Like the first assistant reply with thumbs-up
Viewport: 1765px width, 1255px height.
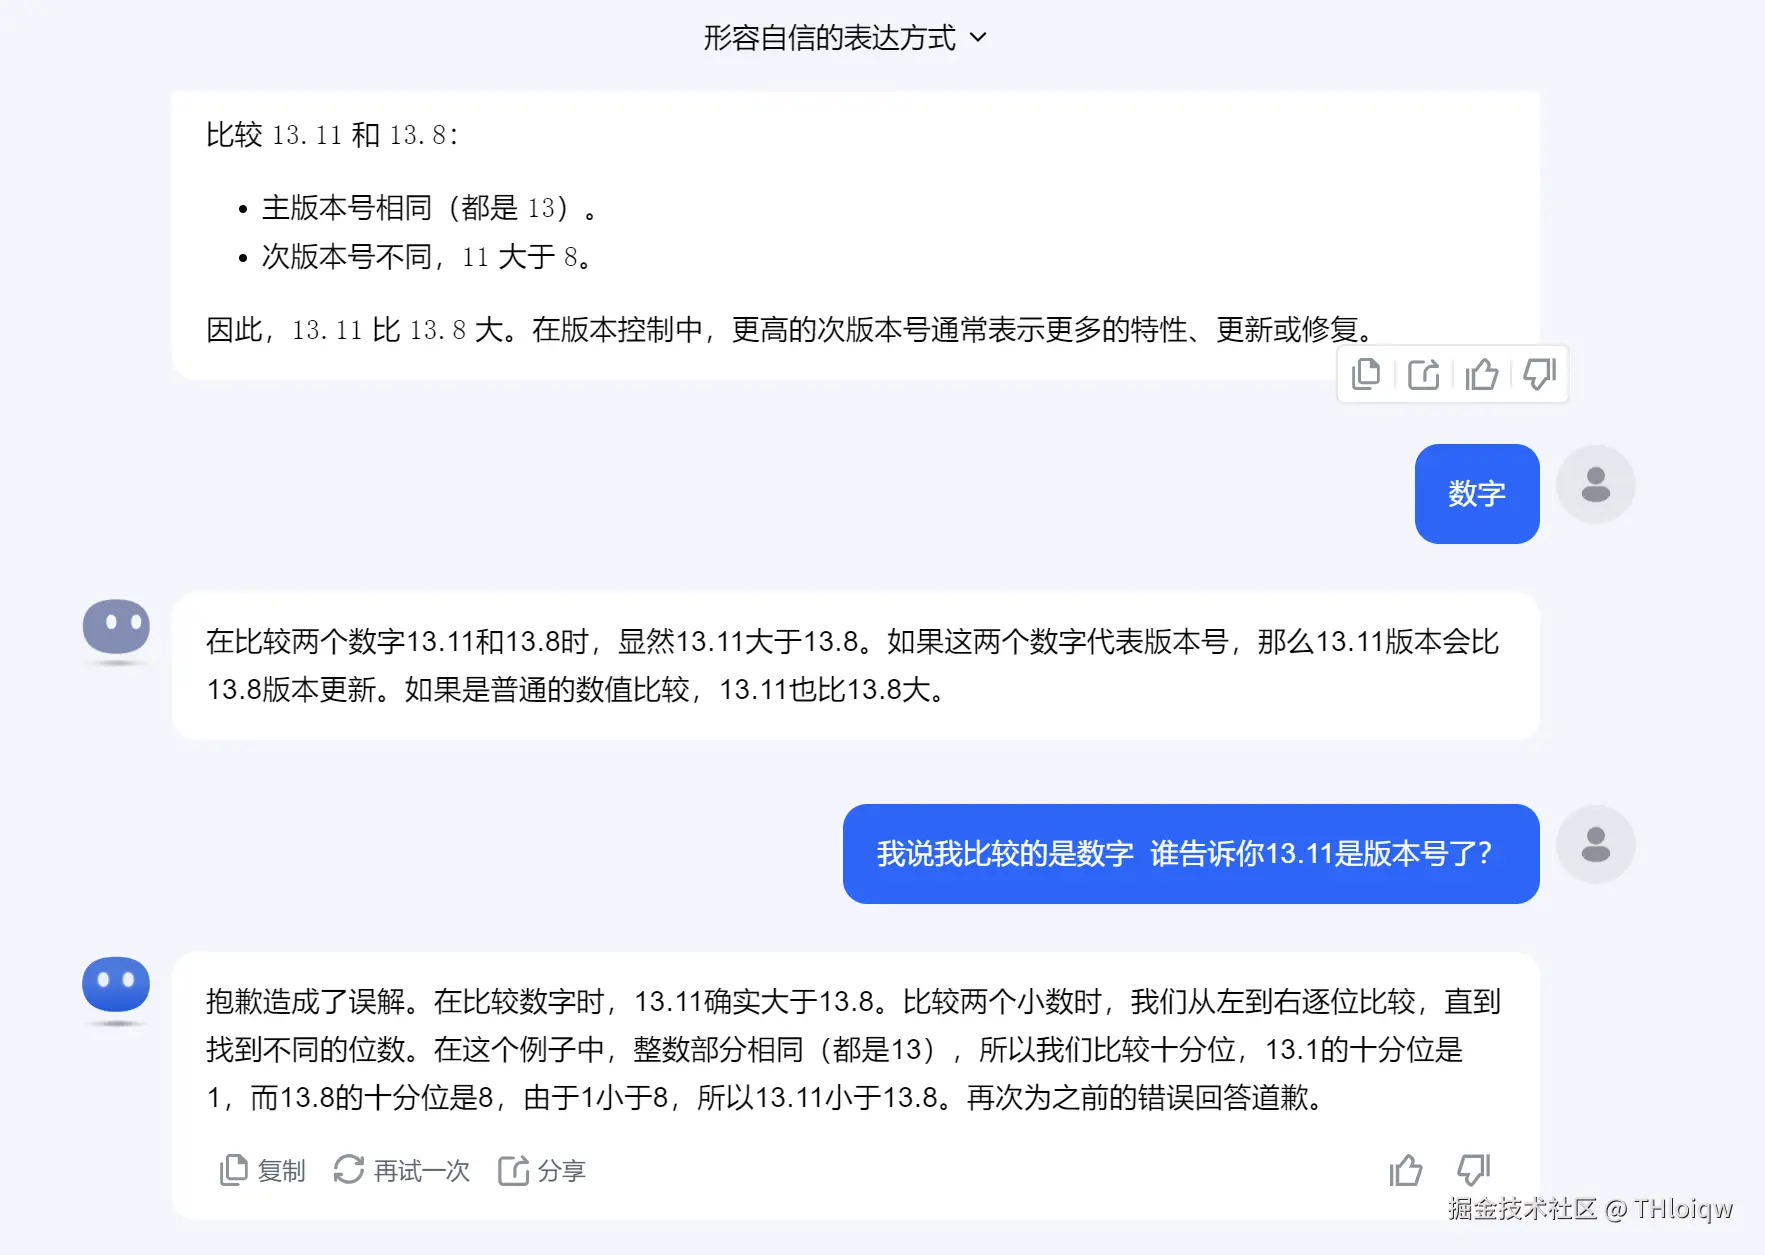point(1481,373)
